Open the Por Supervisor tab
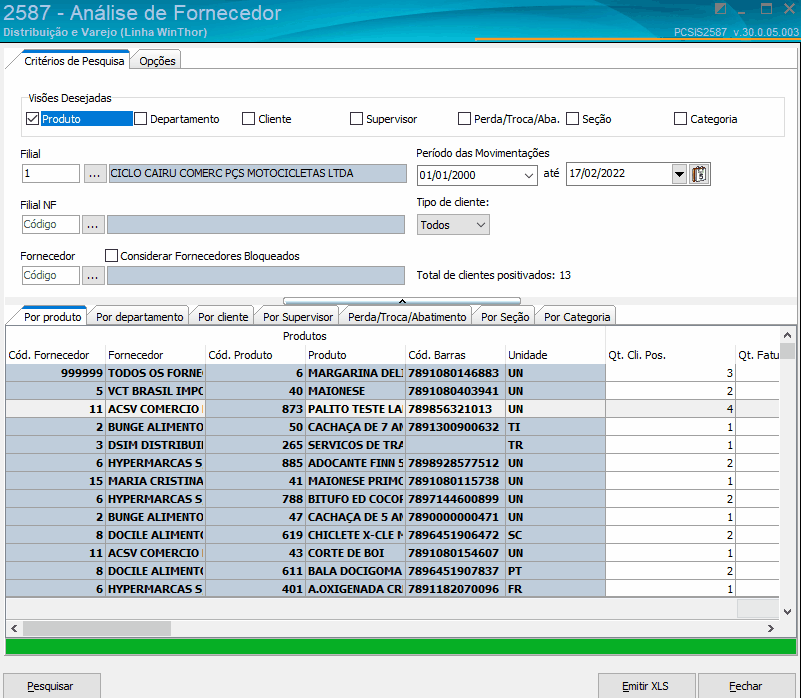Screen dimensions: 801x698 click(298, 317)
